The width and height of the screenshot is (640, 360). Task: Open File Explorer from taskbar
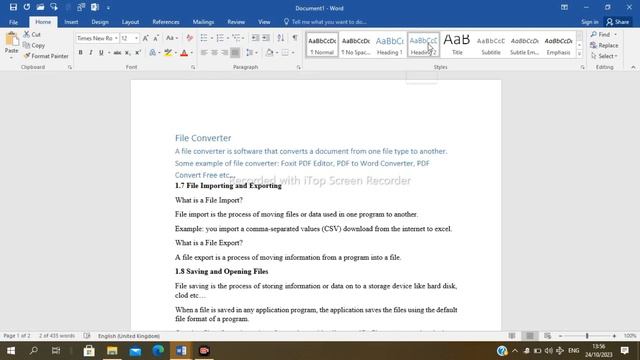112,351
